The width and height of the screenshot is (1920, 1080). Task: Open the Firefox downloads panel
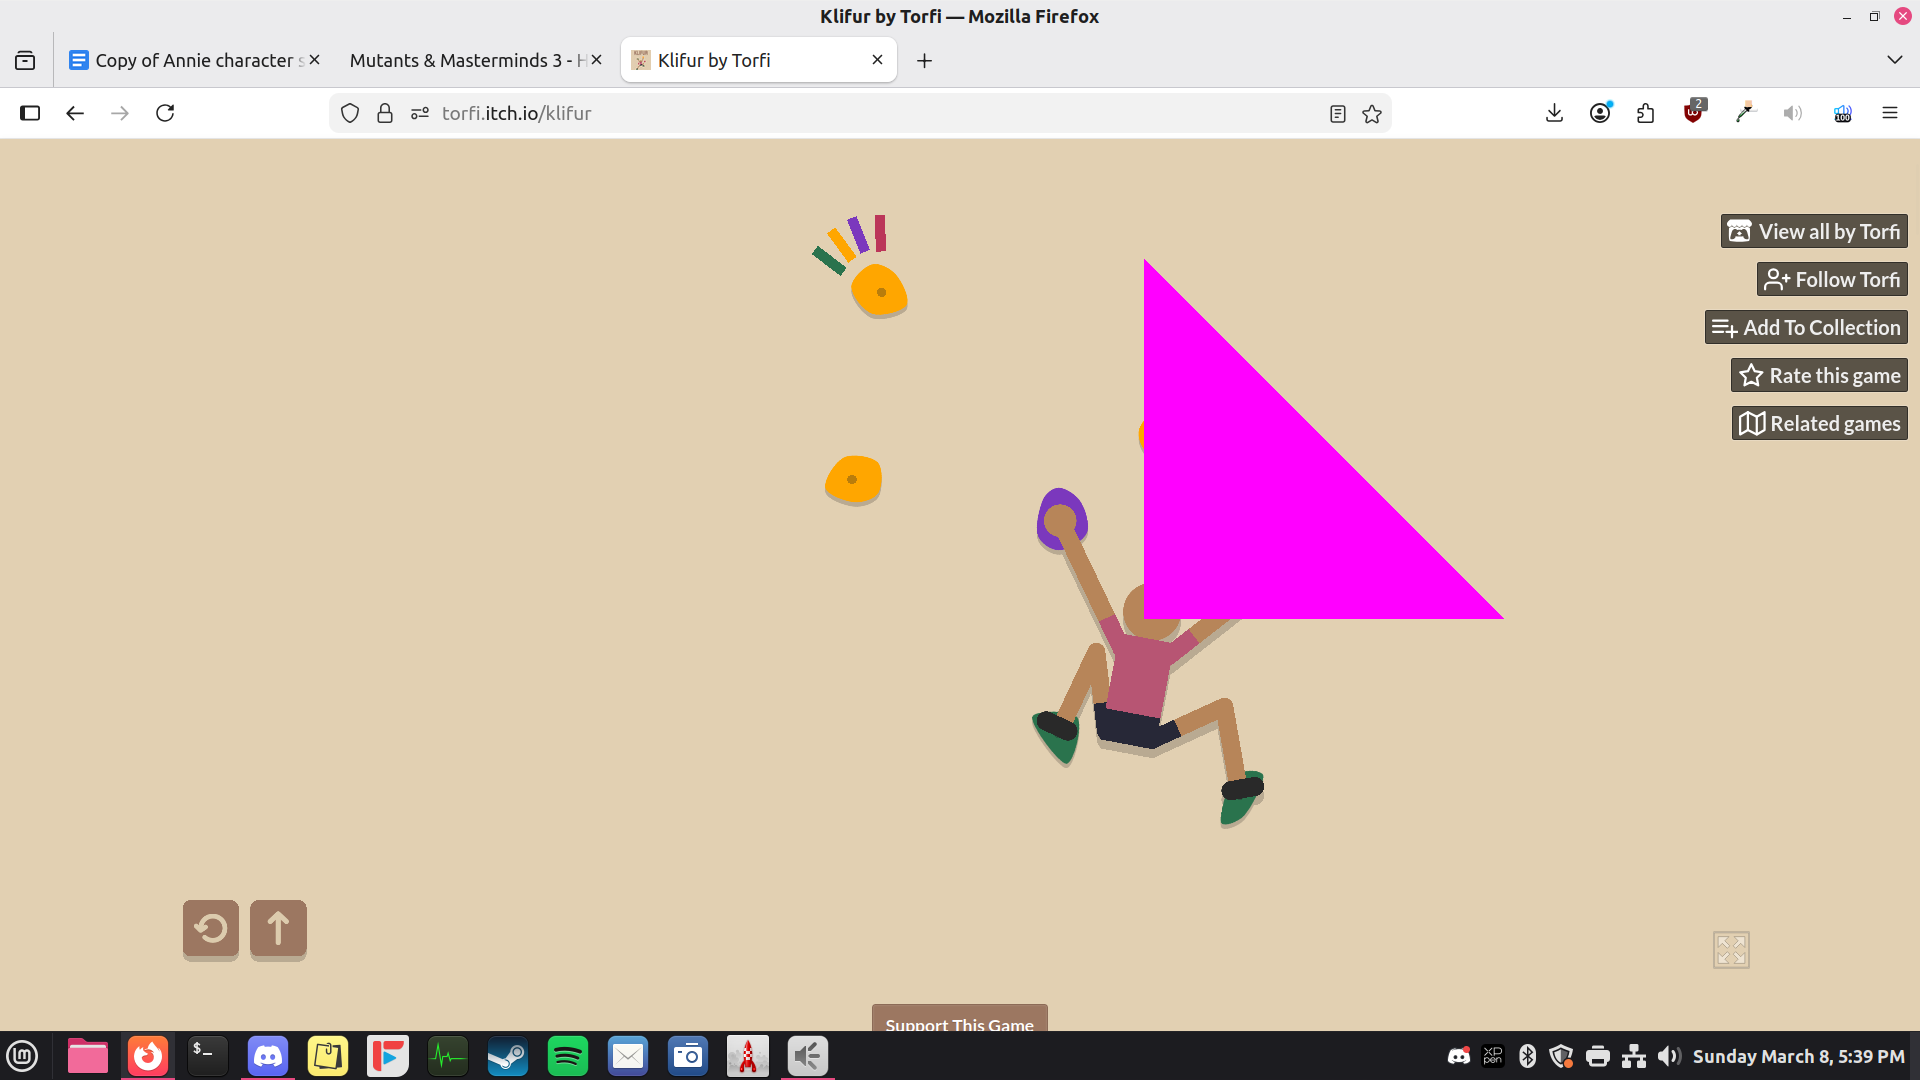pyautogui.click(x=1554, y=113)
